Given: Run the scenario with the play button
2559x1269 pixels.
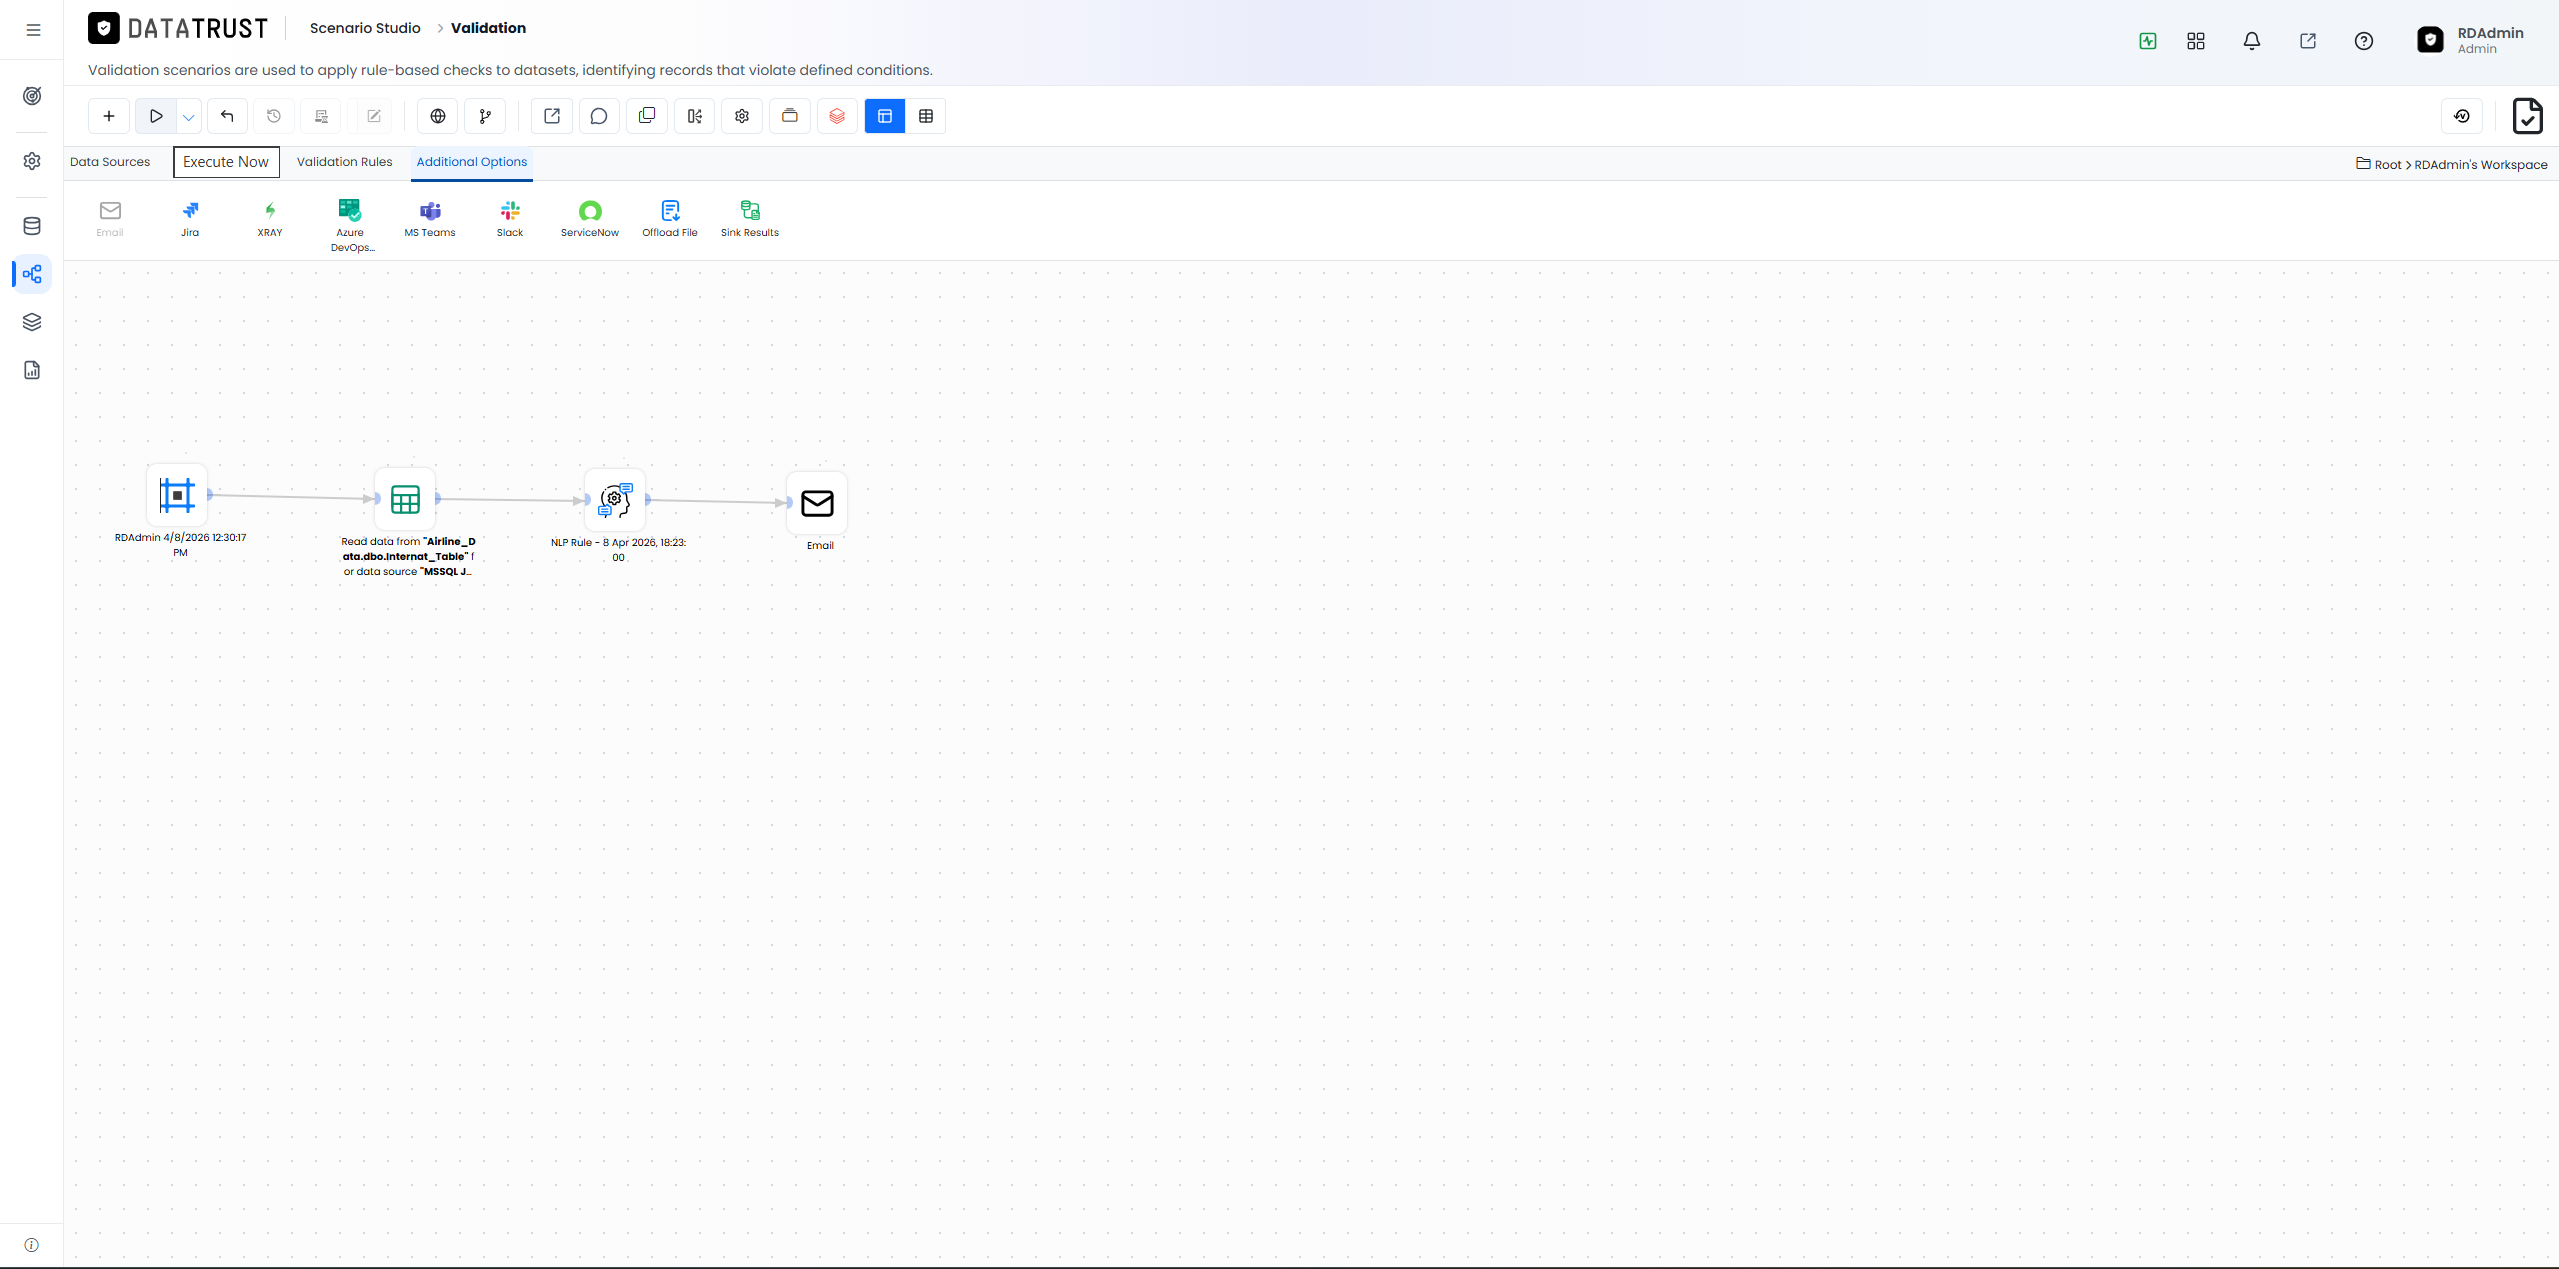Looking at the screenshot, I should coord(156,116).
